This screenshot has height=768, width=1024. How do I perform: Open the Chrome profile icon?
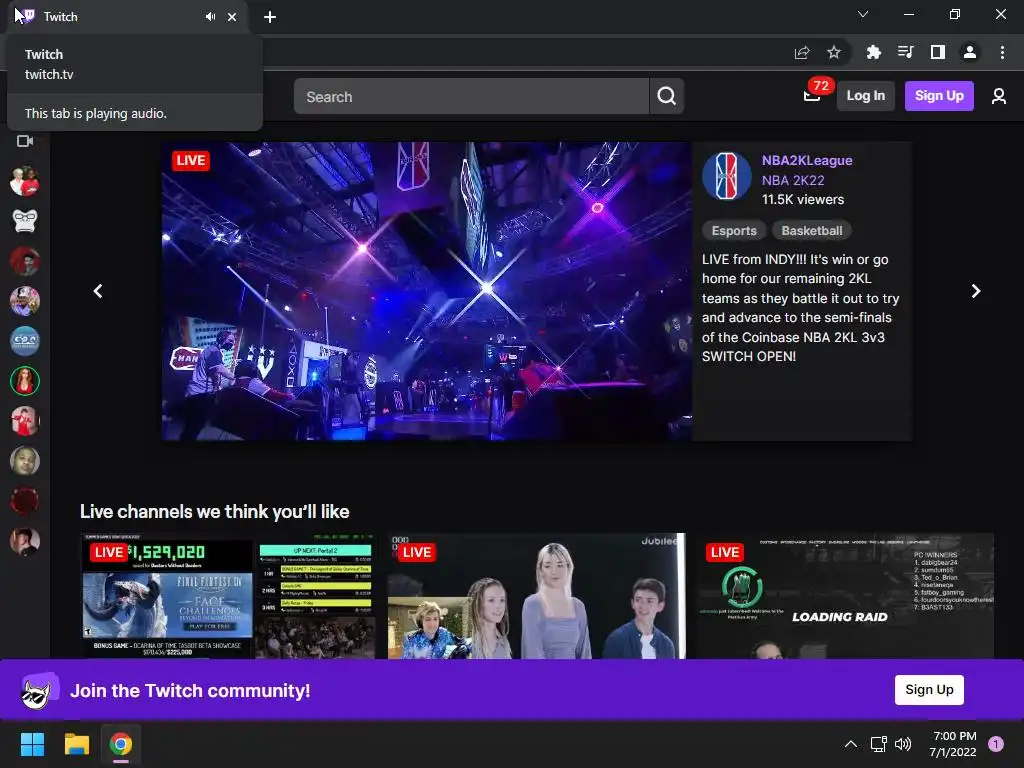coord(970,52)
